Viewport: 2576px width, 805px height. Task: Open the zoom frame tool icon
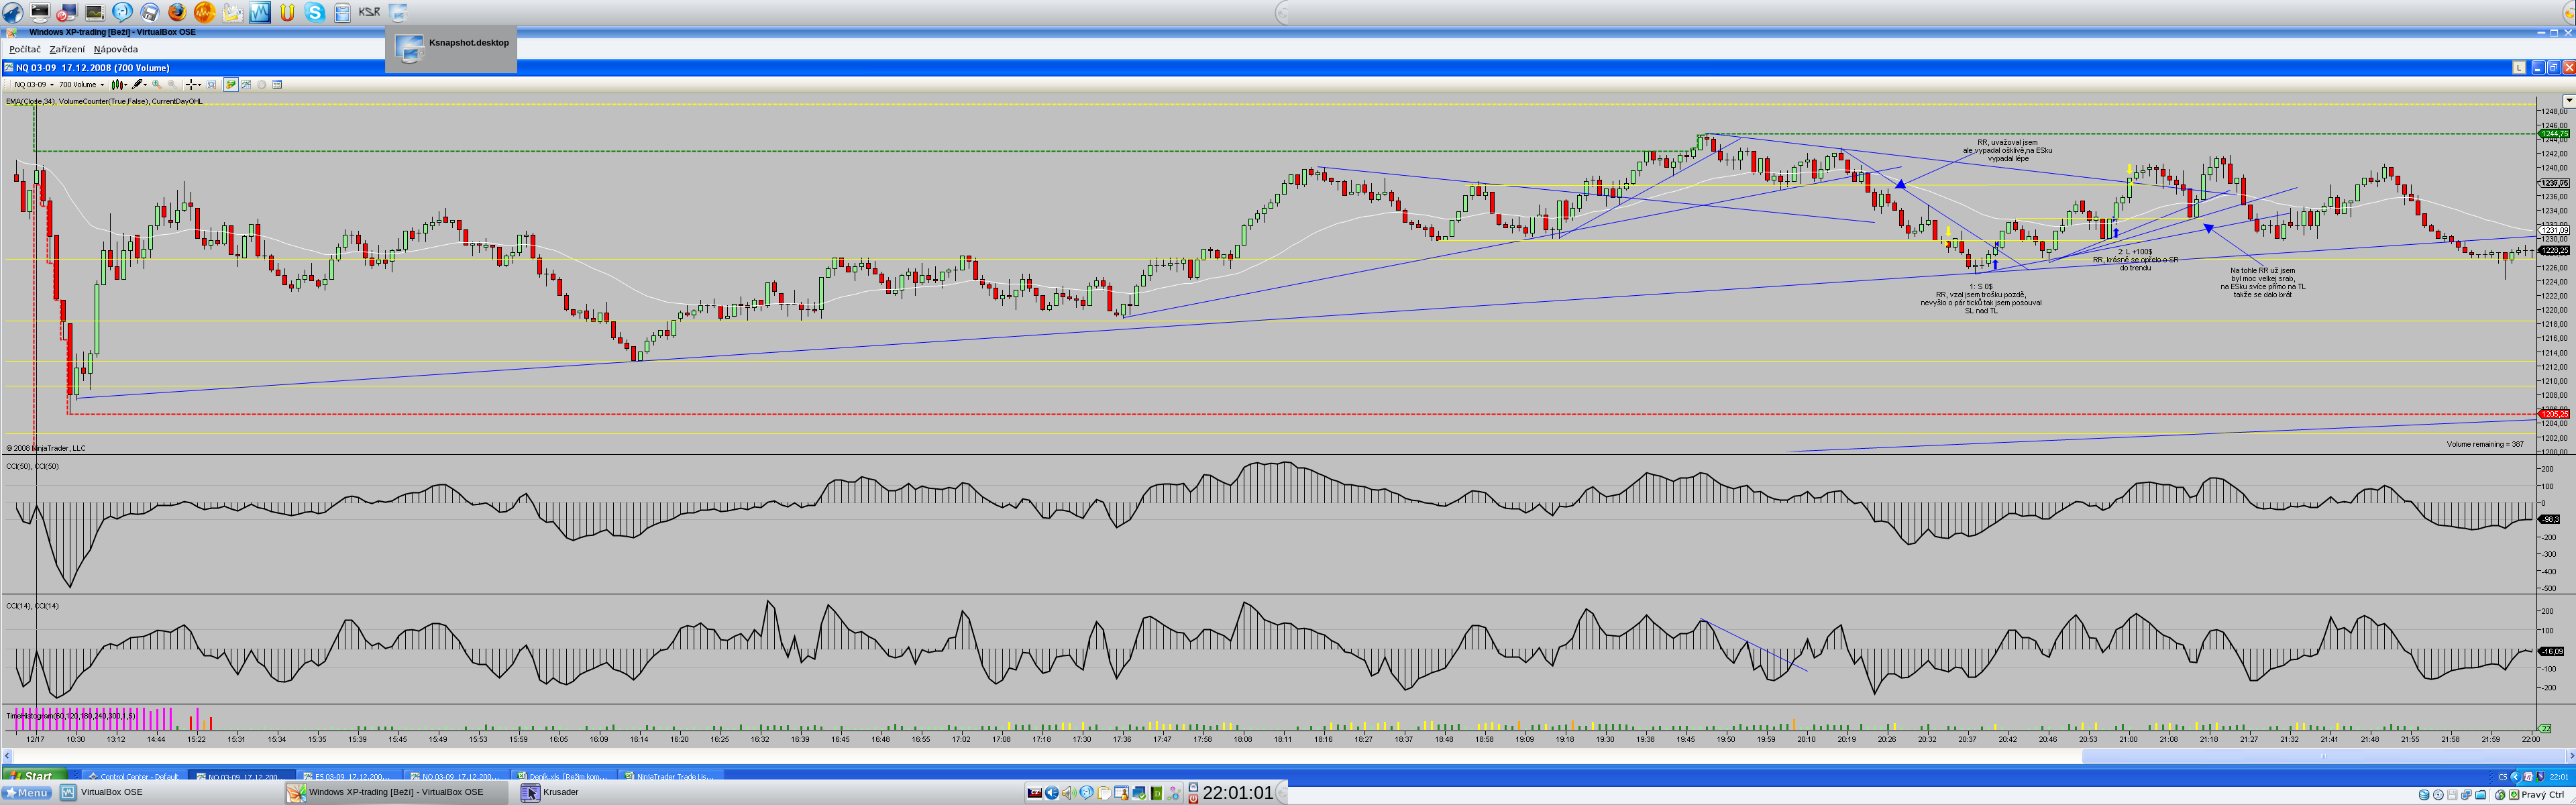pyautogui.click(x=211, y=85)
